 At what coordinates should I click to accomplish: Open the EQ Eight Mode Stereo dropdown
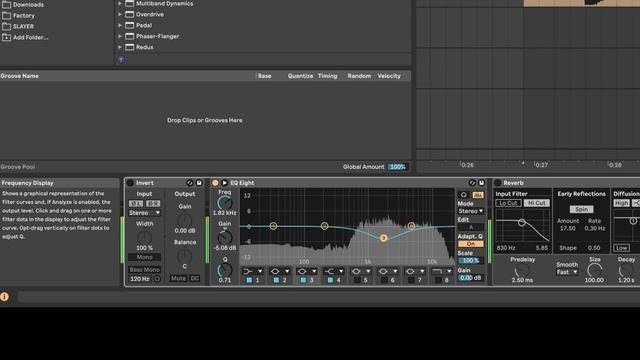point(471,211)
